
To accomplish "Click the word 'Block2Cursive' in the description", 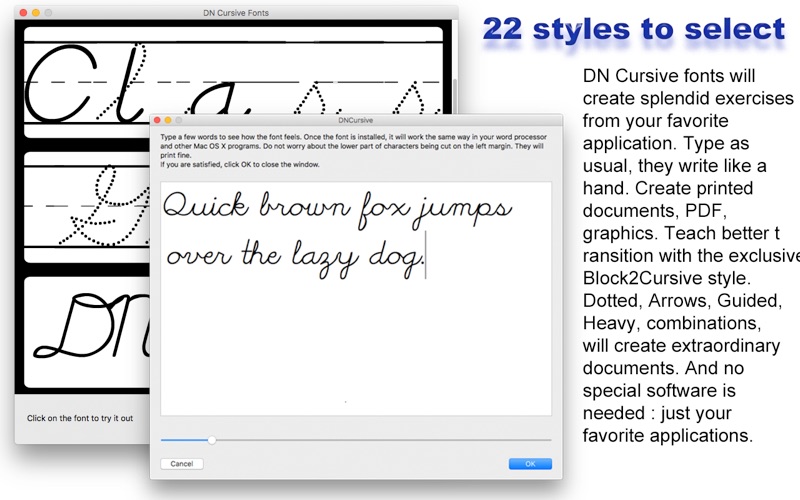I will pos(642,278).
